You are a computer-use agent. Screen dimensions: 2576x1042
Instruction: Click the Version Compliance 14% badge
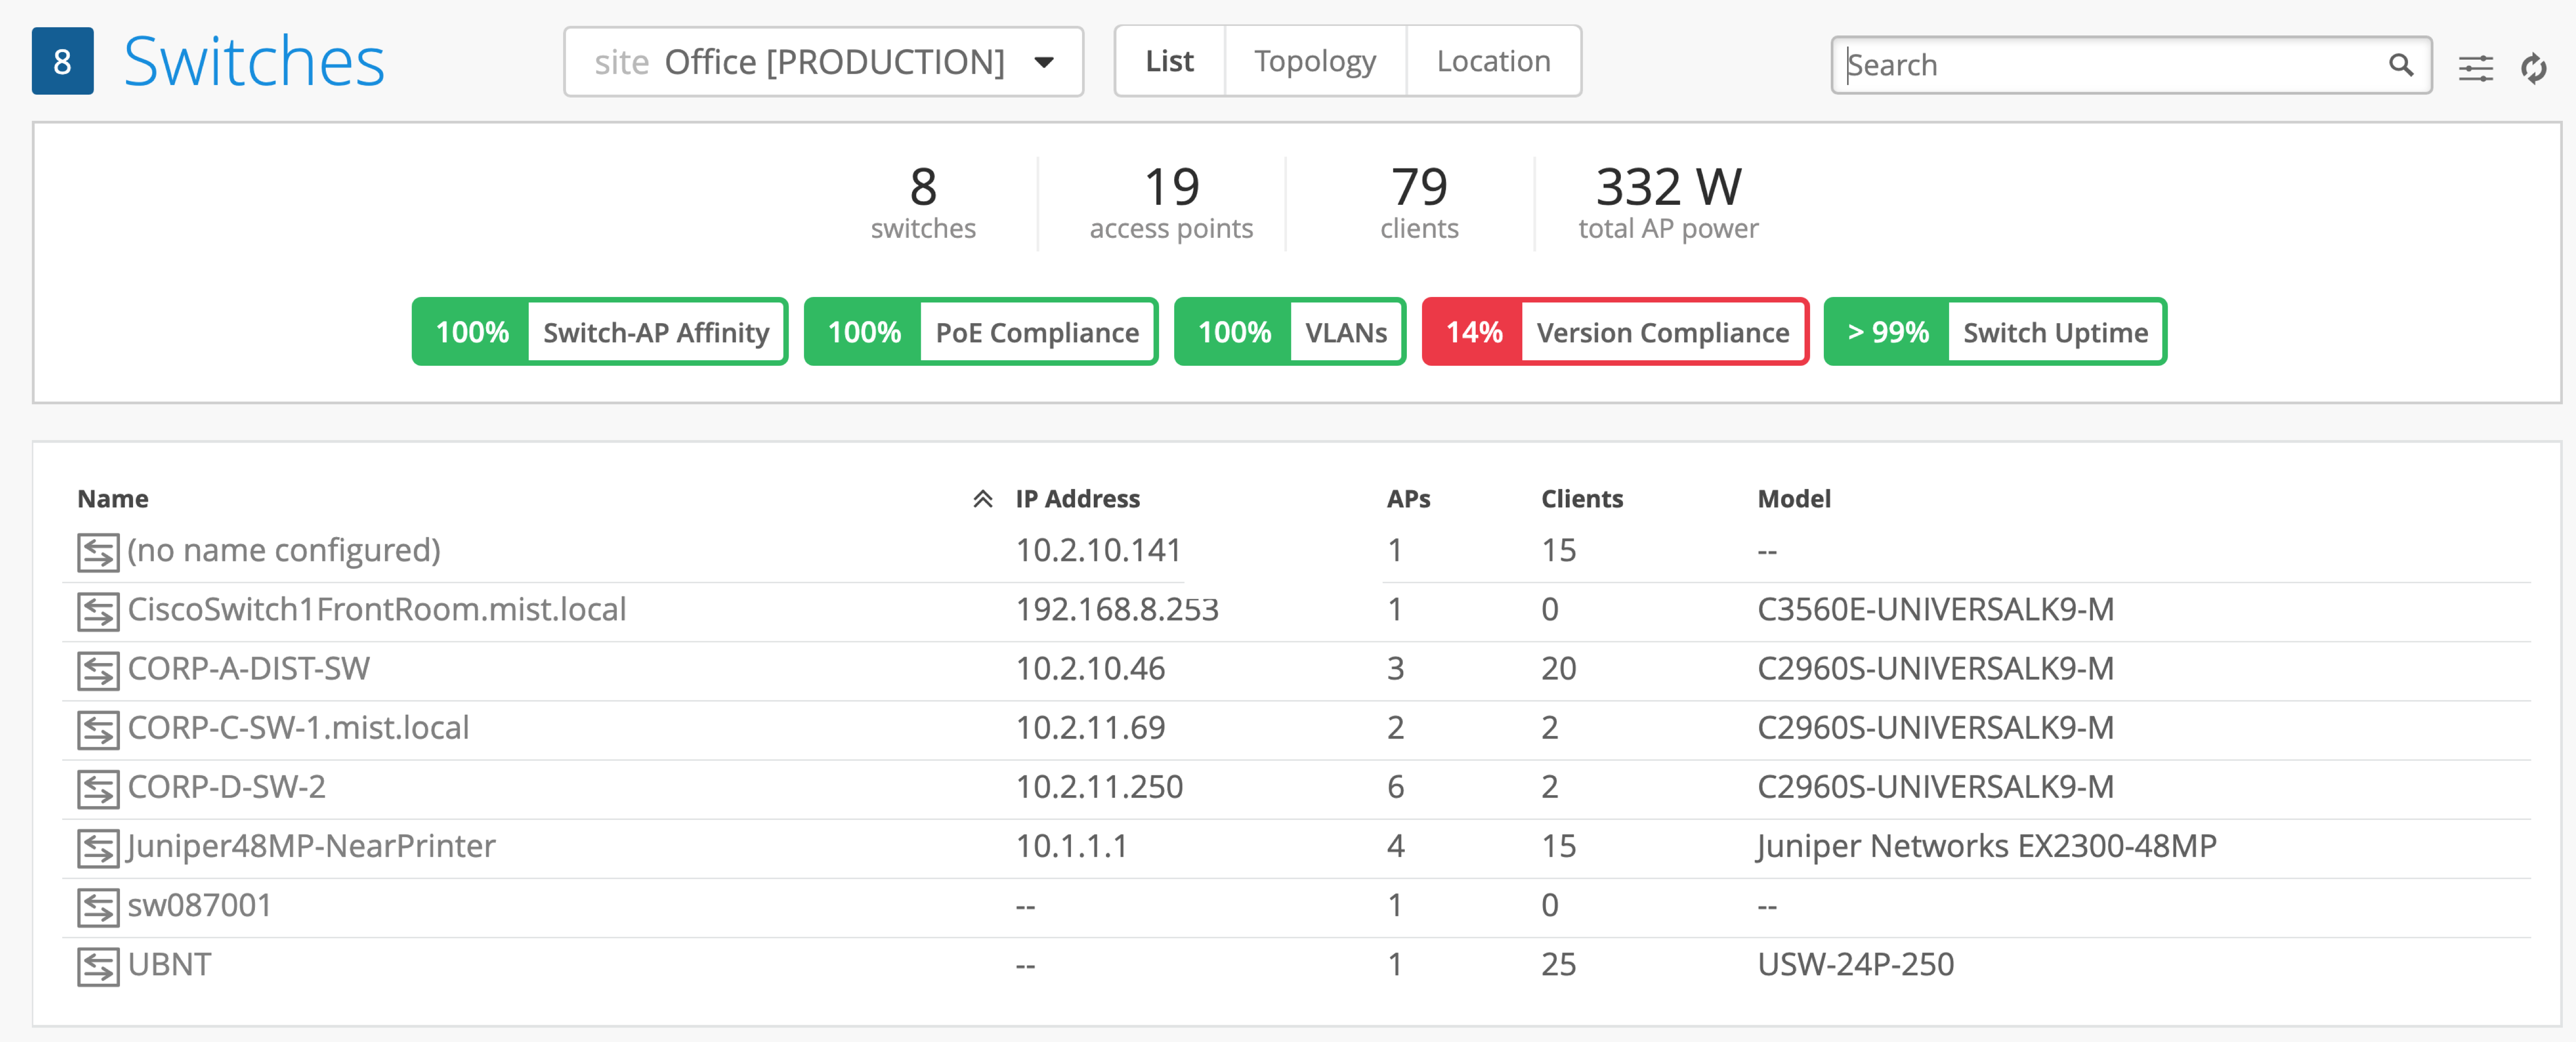coord(1614,332)
